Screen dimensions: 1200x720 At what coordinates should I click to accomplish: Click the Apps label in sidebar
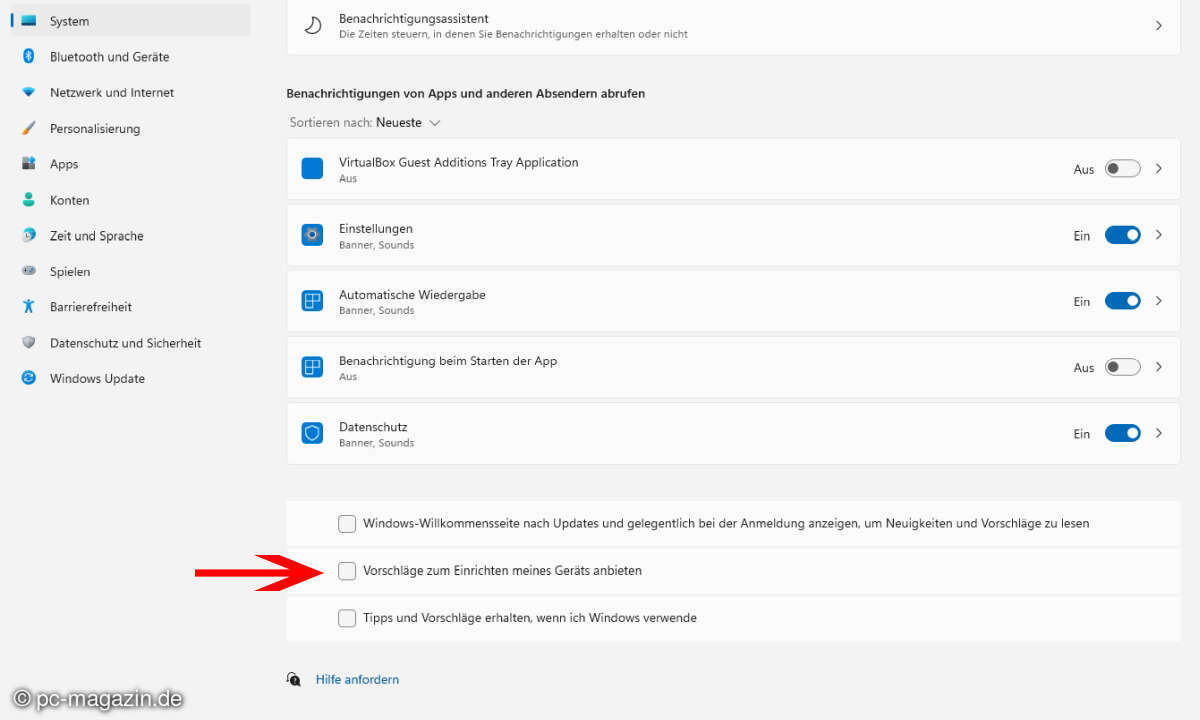[64, 164]
